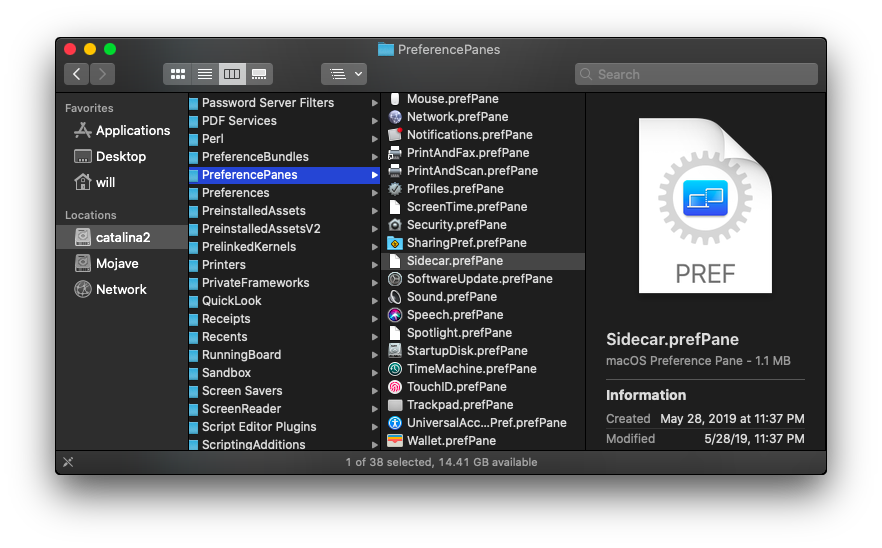The height and width of the screenshot is (548, 882).
Task: Select the StartupDisk.prefPane drive icon
Action: coord(395,351)
